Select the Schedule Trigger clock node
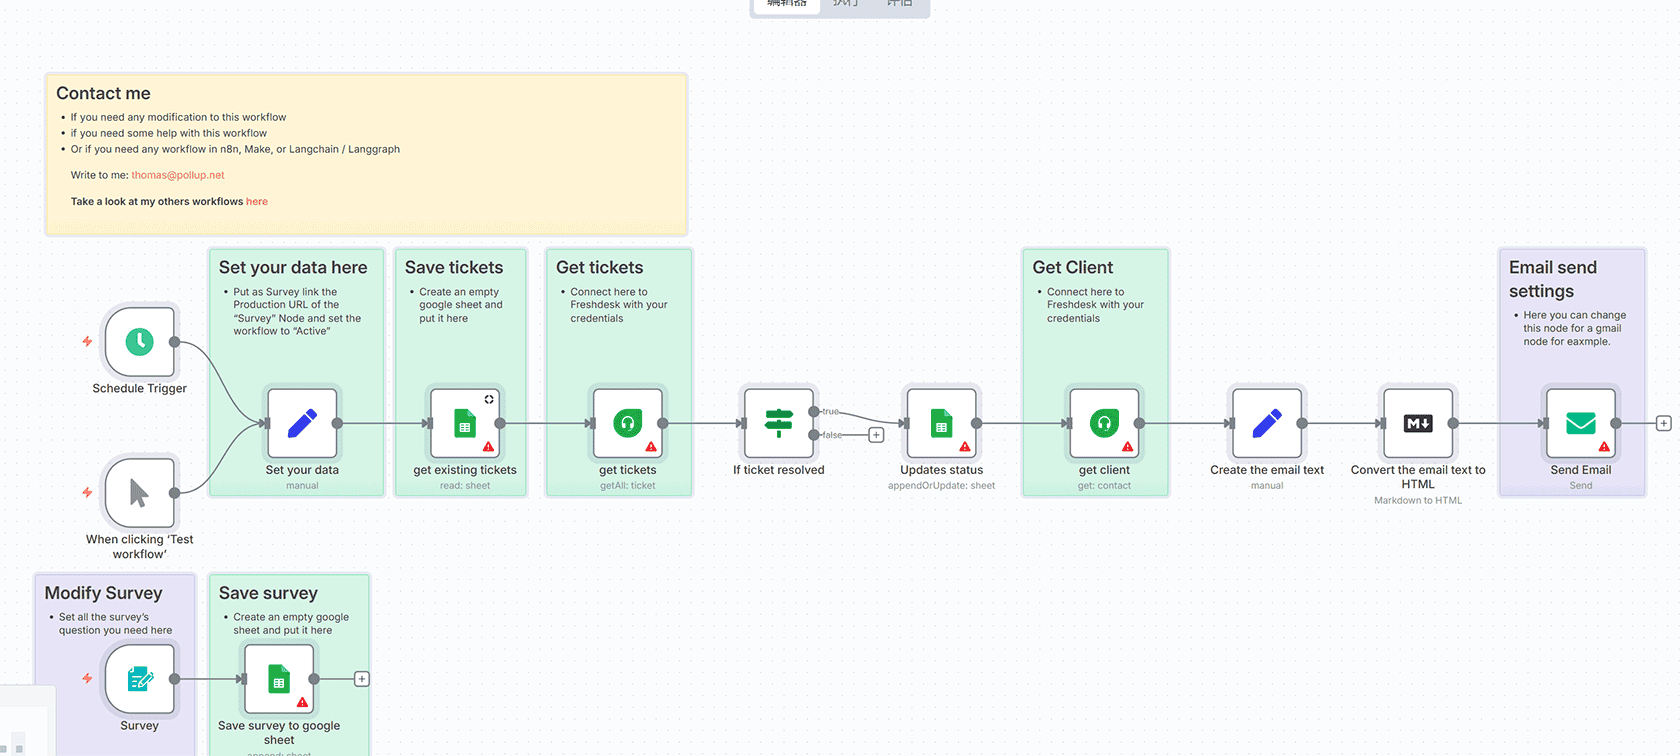 tap(140, 342)
